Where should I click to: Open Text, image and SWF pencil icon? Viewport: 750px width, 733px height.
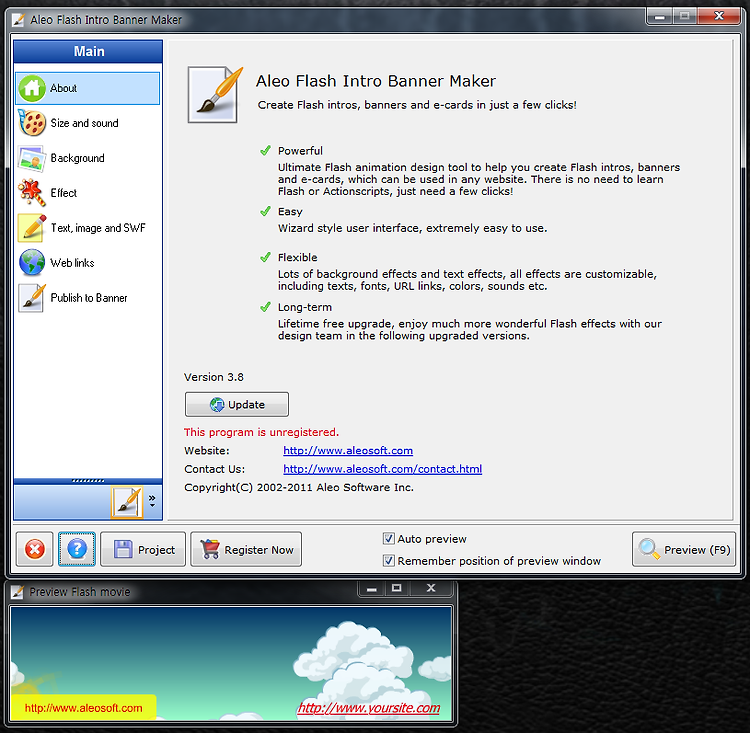coord(32,228)
